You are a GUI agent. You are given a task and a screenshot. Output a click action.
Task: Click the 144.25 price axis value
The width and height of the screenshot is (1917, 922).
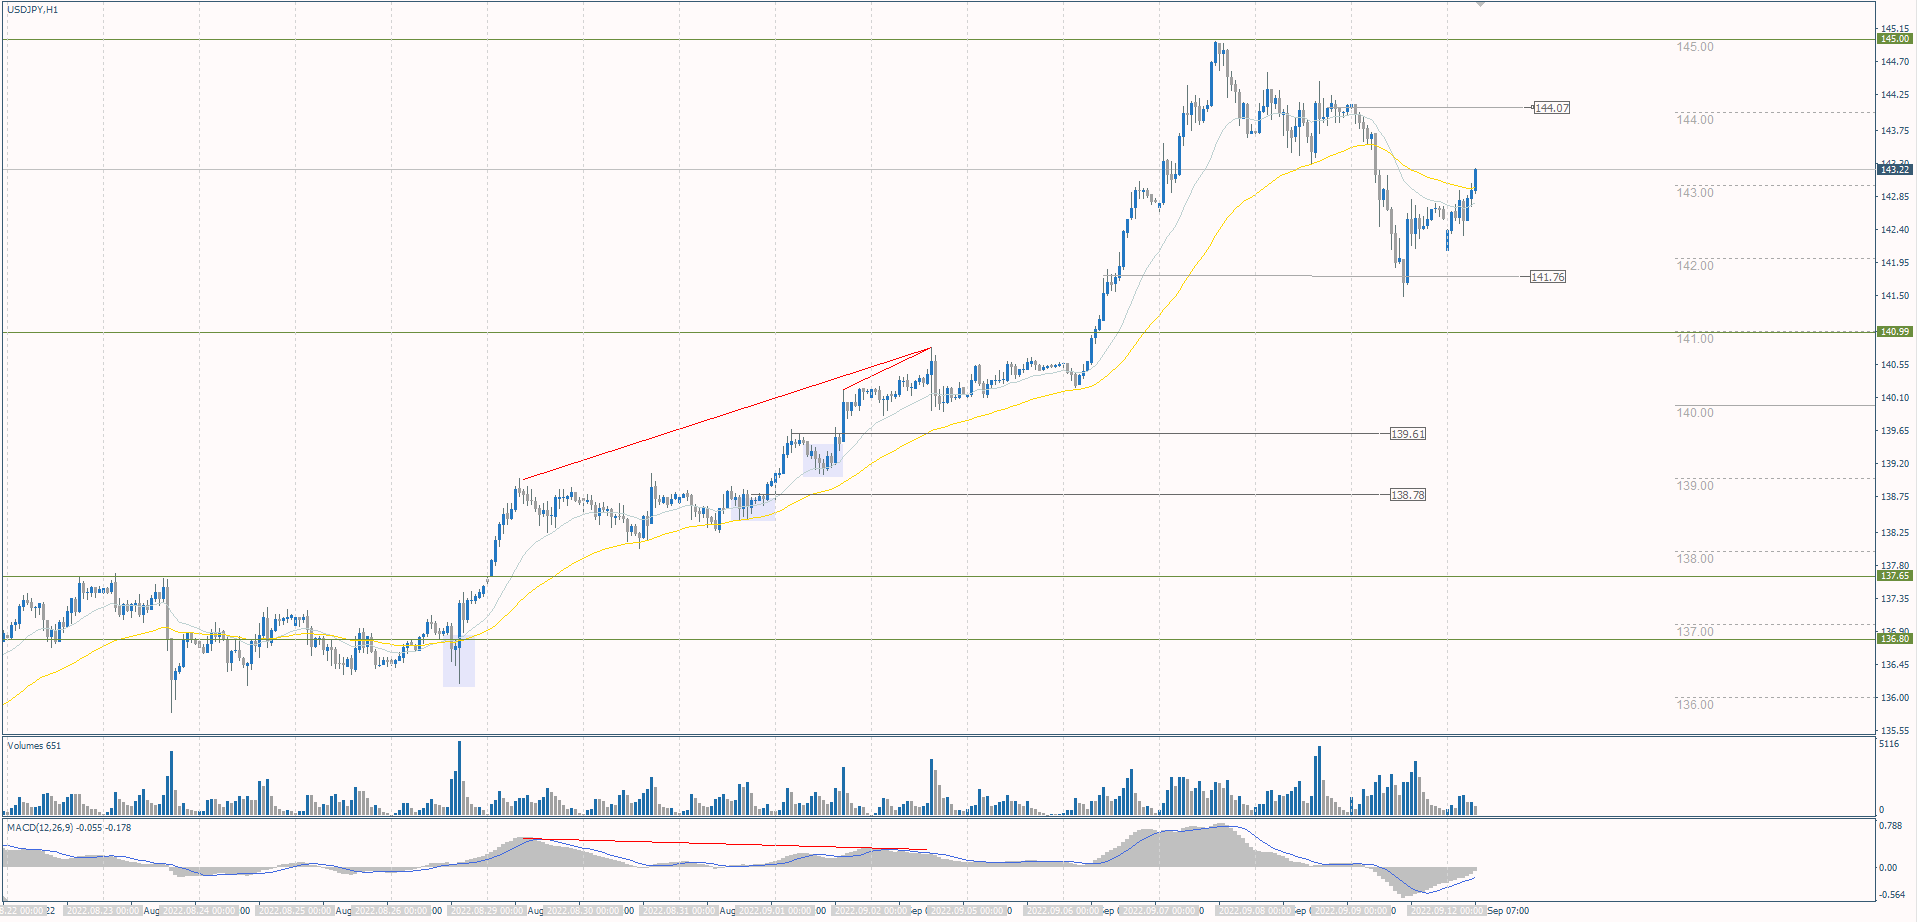(1895, 95)
